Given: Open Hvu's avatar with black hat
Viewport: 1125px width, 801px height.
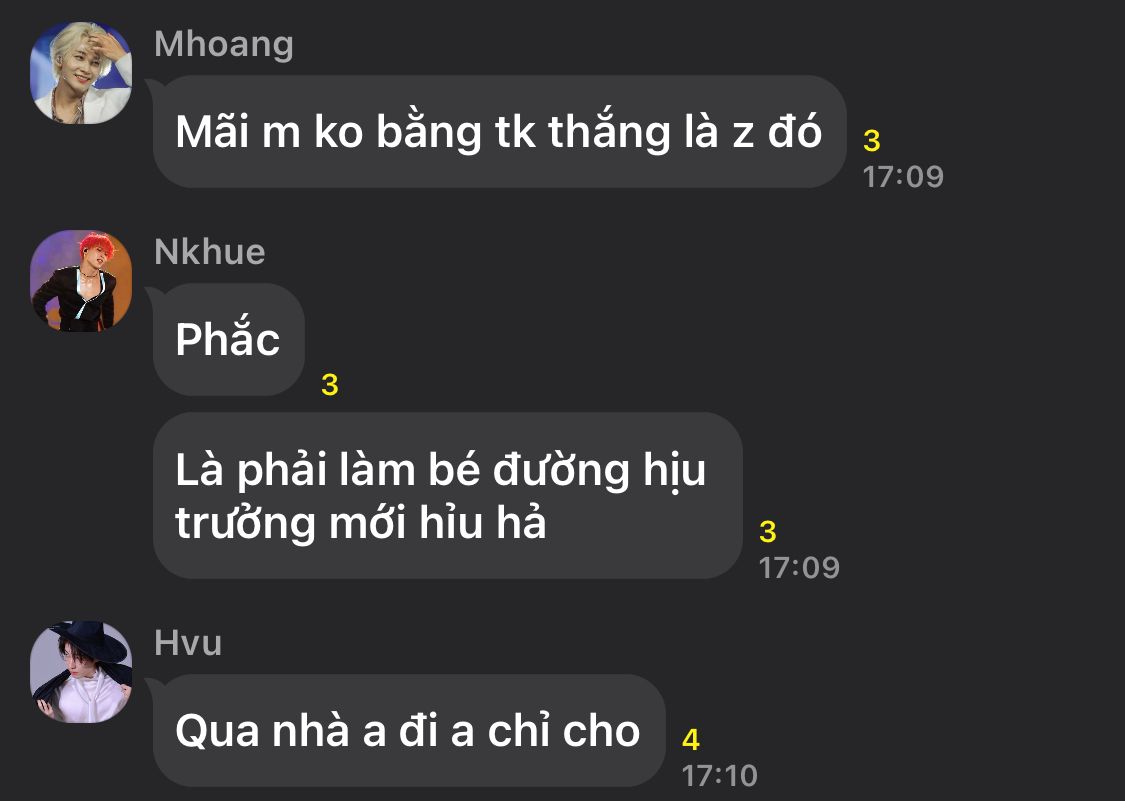Looking at the screenshot, I should [81, 672].
